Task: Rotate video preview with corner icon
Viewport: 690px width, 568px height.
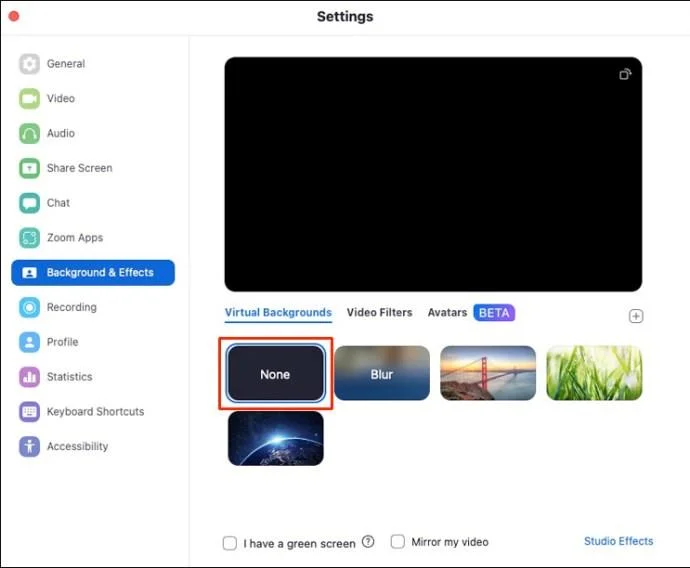Action: point(625,74)
